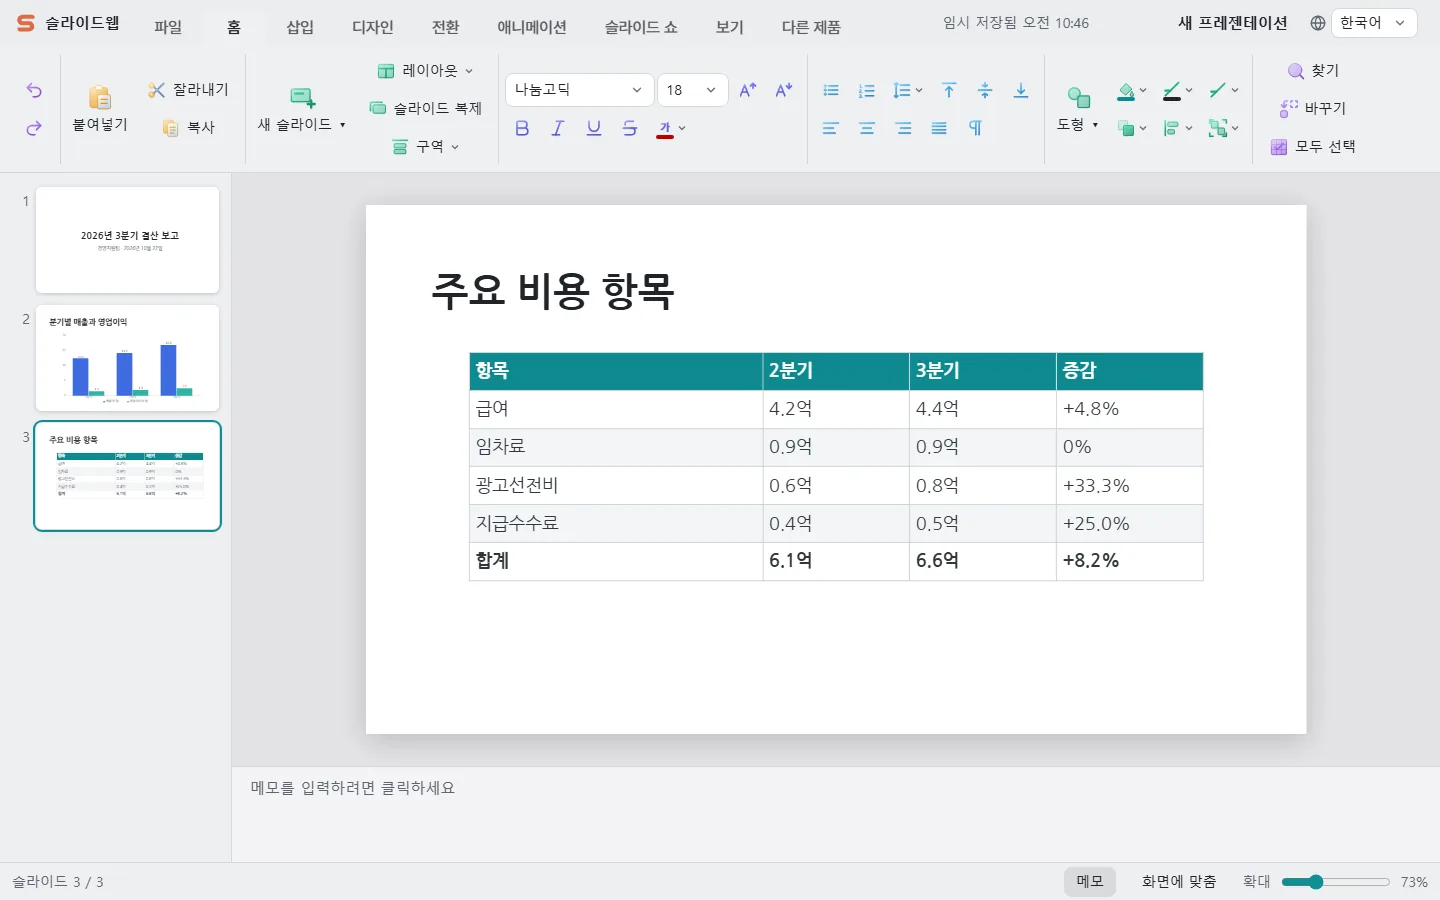Open the line spacing dropdown
The image size is (1440, 900).
pyautogui.click(x=908, y=90)
